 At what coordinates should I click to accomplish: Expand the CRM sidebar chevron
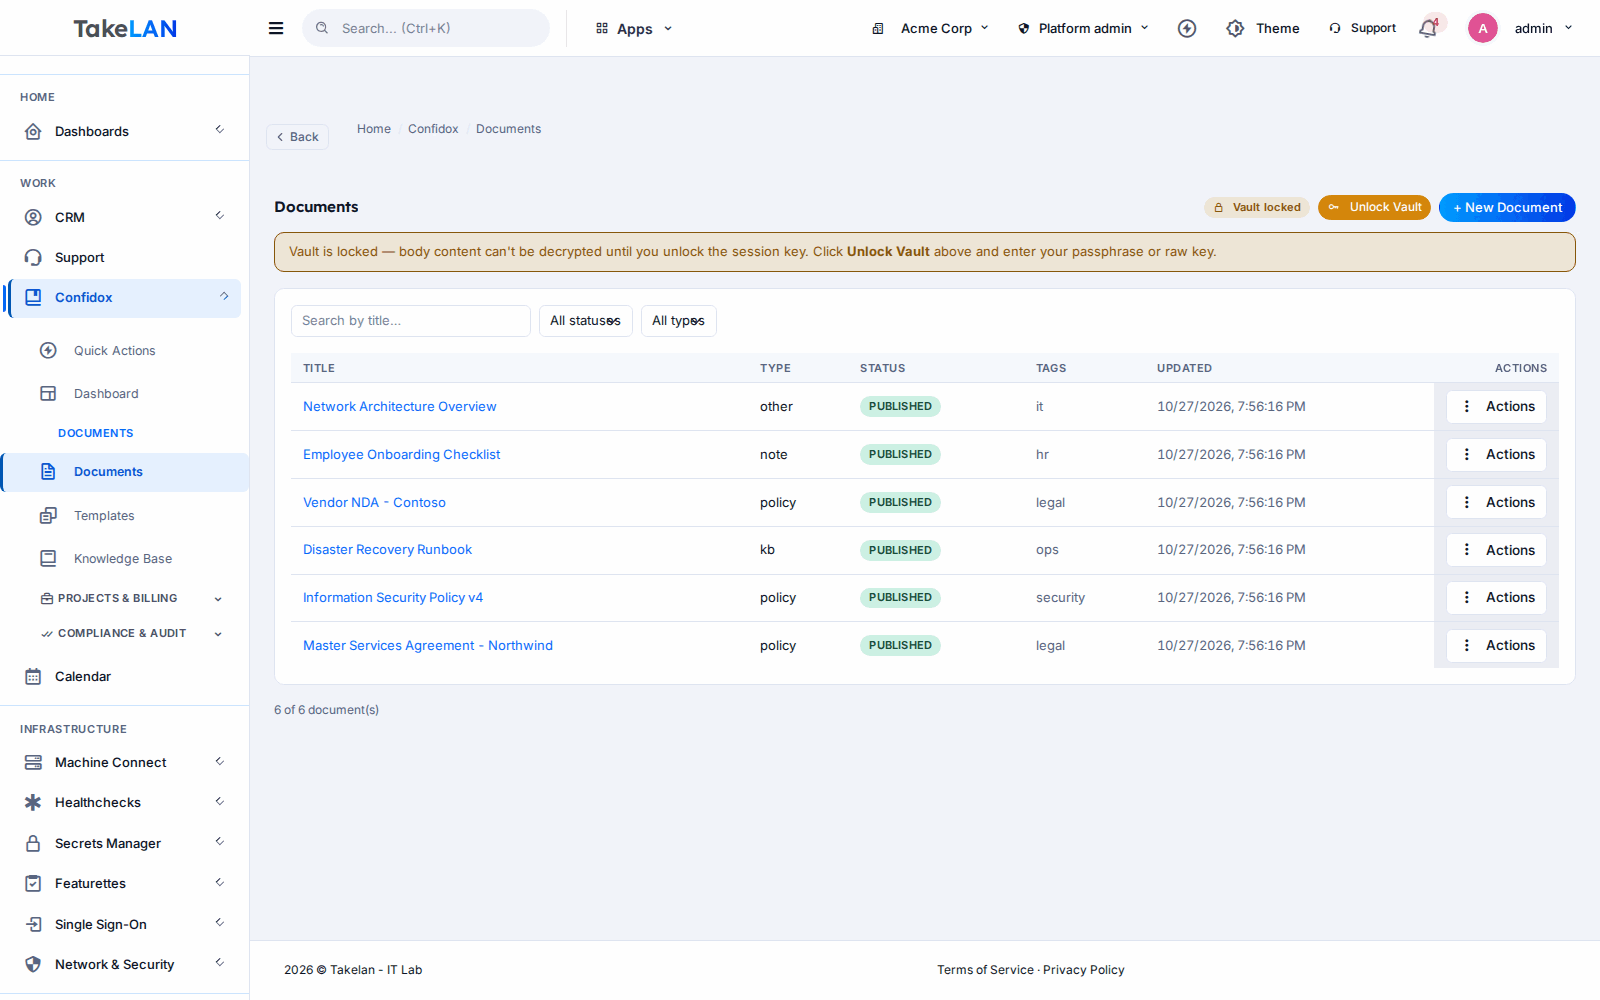point(220,216)
